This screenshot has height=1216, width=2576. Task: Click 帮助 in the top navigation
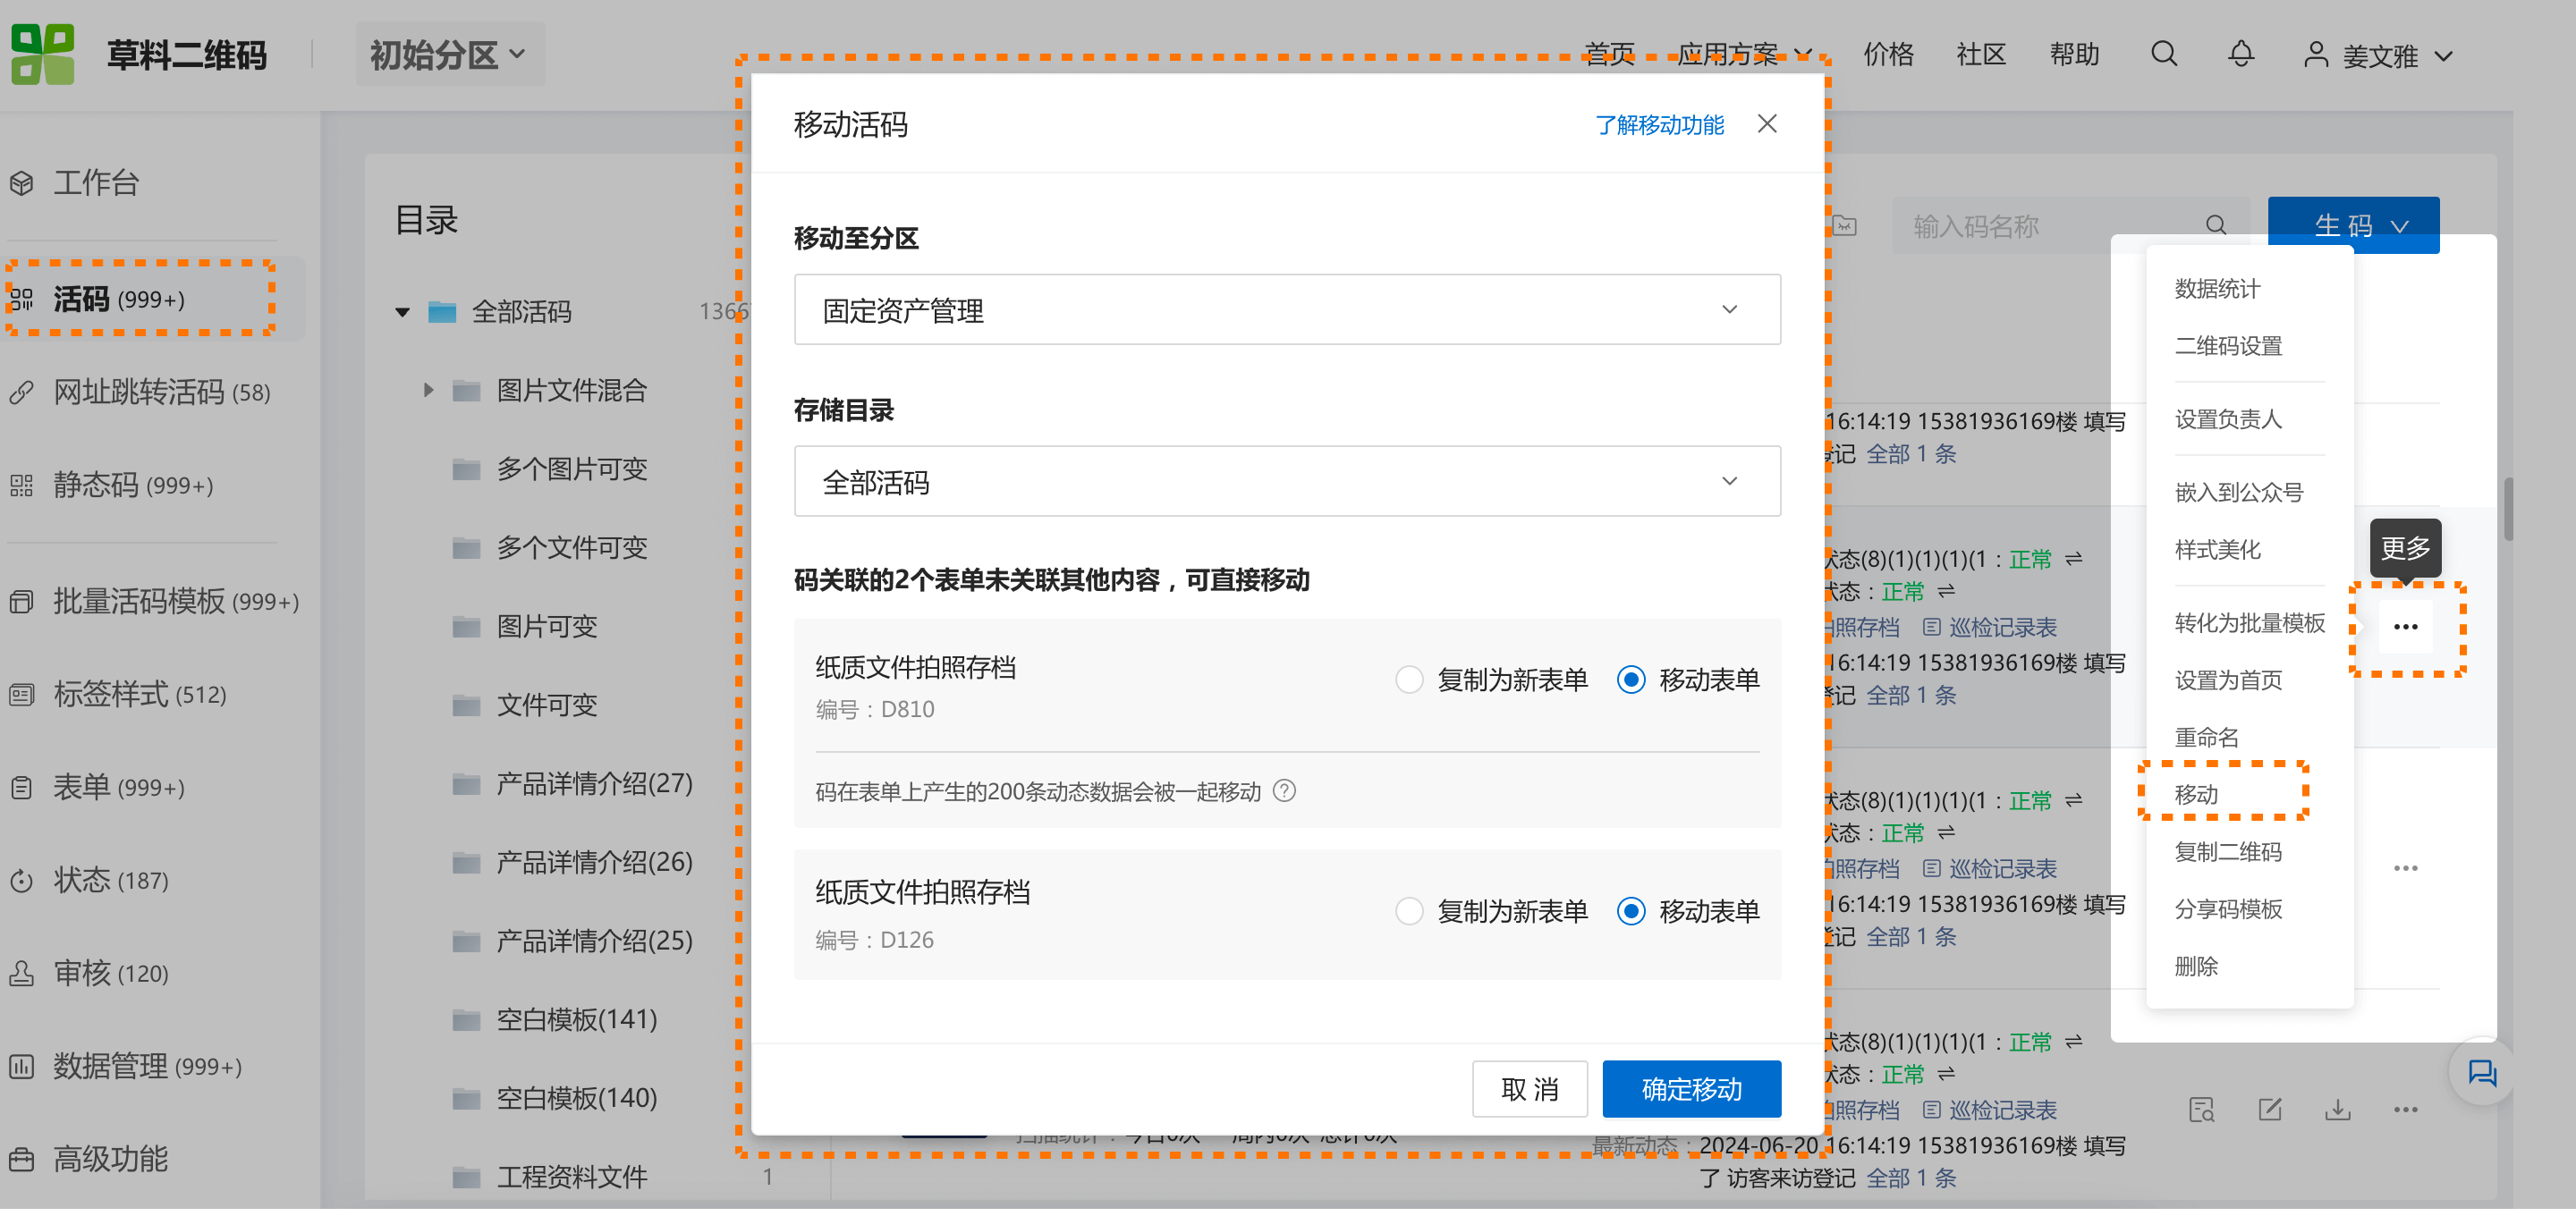pyautogui.click(x=2074, y=55)
